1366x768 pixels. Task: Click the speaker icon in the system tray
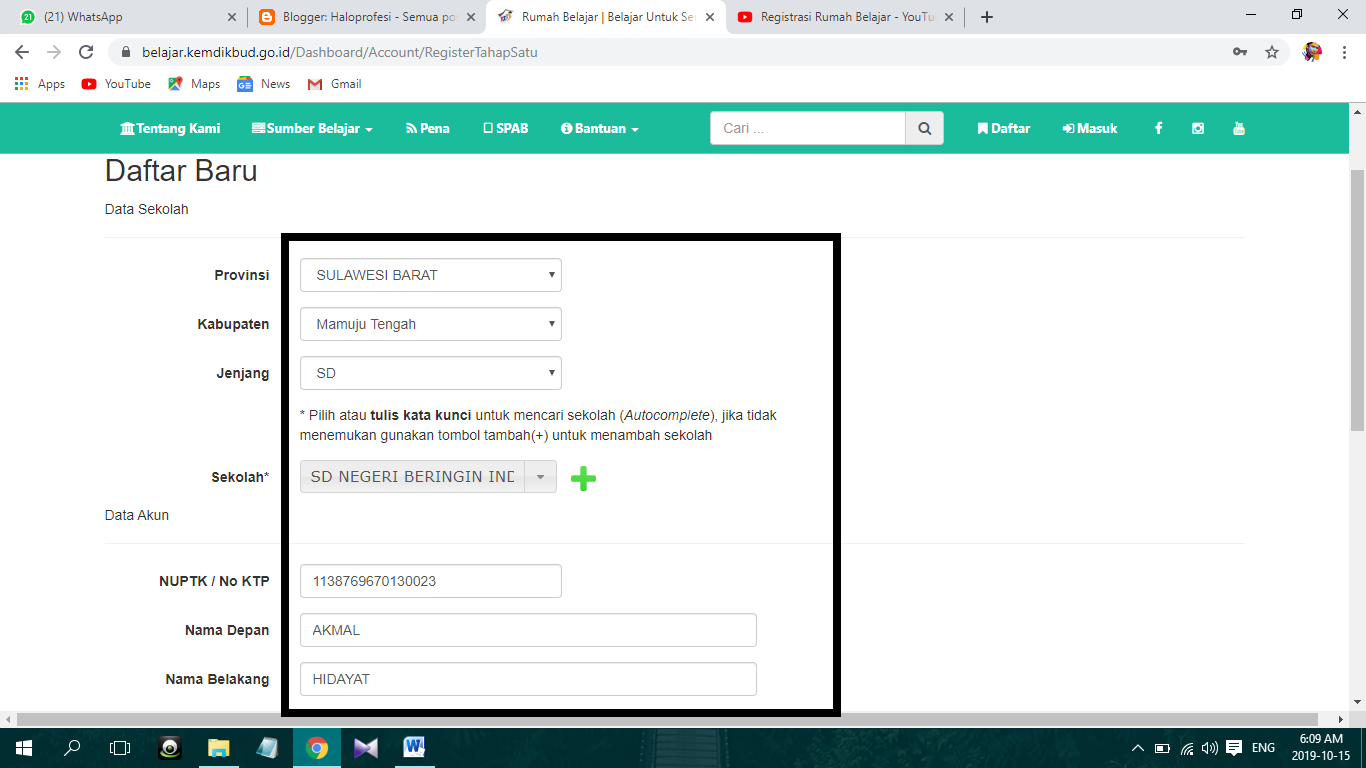tap(1210, 747)
